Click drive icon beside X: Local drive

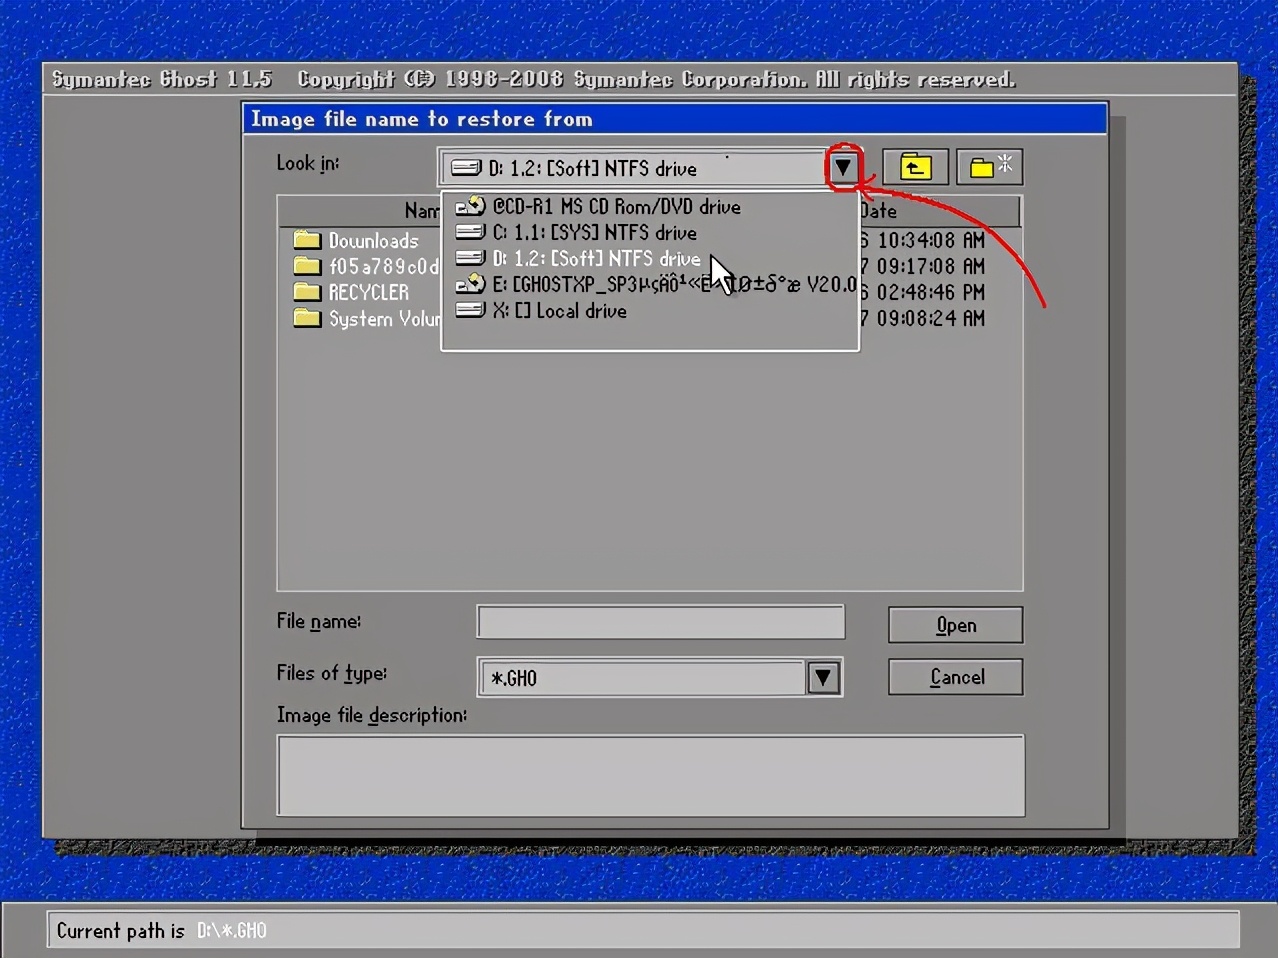click(470, 310)
